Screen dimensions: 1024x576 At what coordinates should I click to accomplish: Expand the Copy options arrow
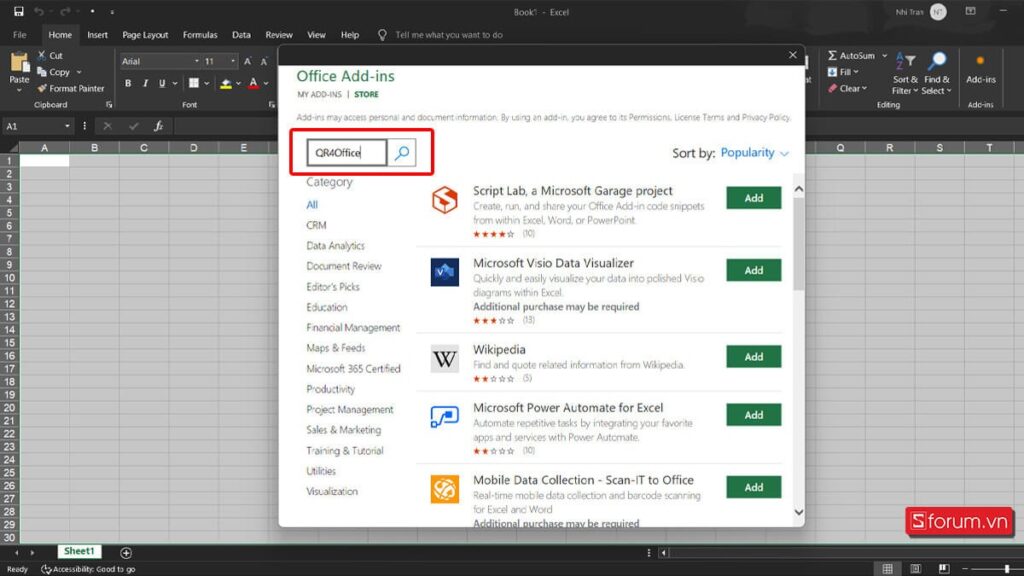[x=79, y=72]
